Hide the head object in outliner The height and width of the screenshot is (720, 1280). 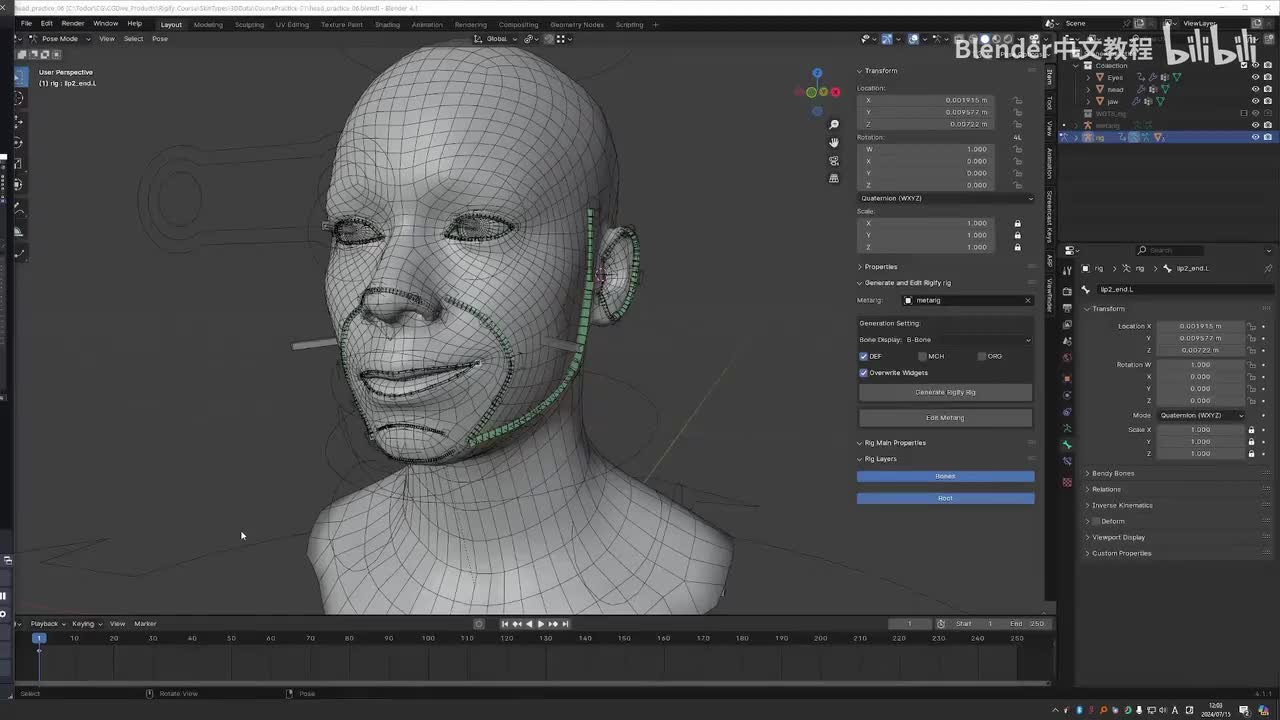point(1255,89)
